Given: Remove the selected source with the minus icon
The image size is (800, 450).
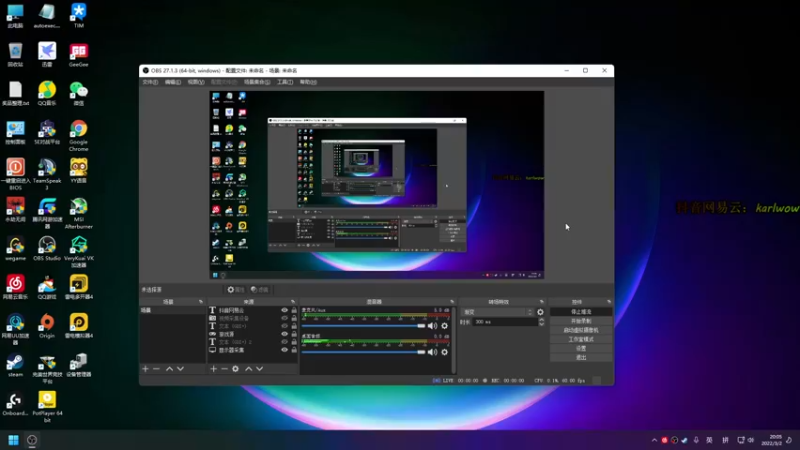Looking at the screenshot, I should click(224, 368).
